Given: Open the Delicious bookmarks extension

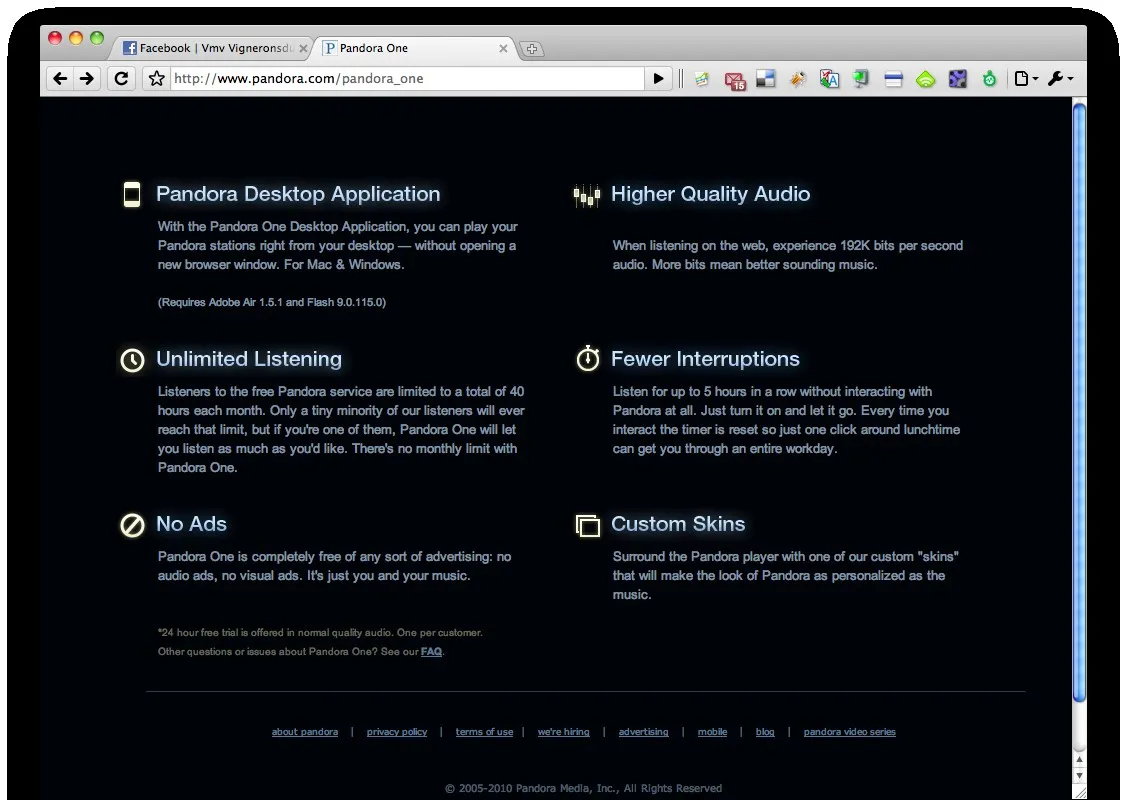Looking at the screenshot, I should (x=766, y=78).
